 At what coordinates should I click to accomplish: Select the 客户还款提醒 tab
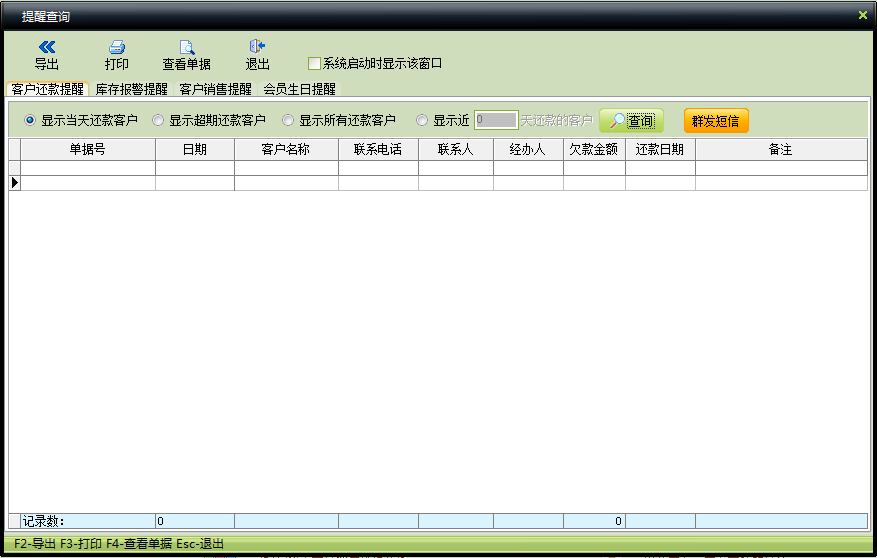(x=48, y=89)
